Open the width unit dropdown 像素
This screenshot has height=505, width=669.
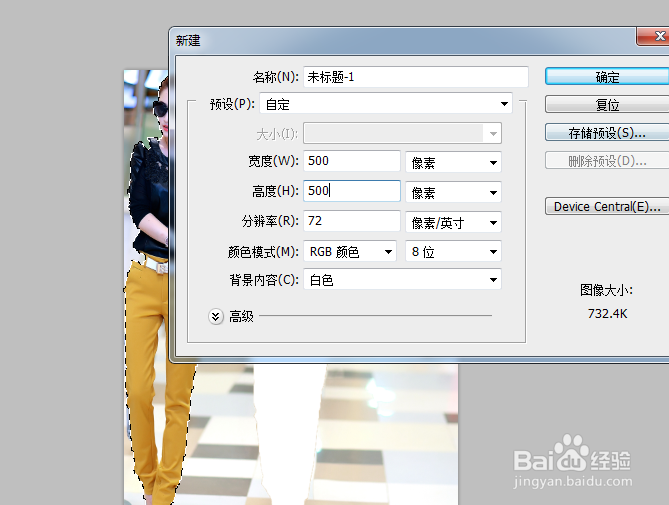click(x=453, y=162)
